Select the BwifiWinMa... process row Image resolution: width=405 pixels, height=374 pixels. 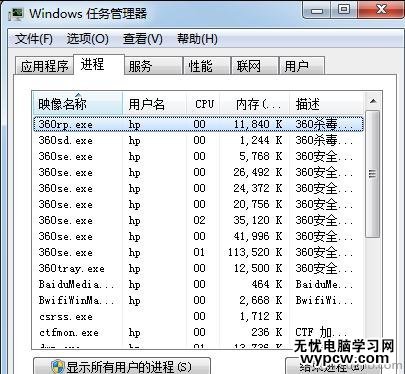point(199,300)
